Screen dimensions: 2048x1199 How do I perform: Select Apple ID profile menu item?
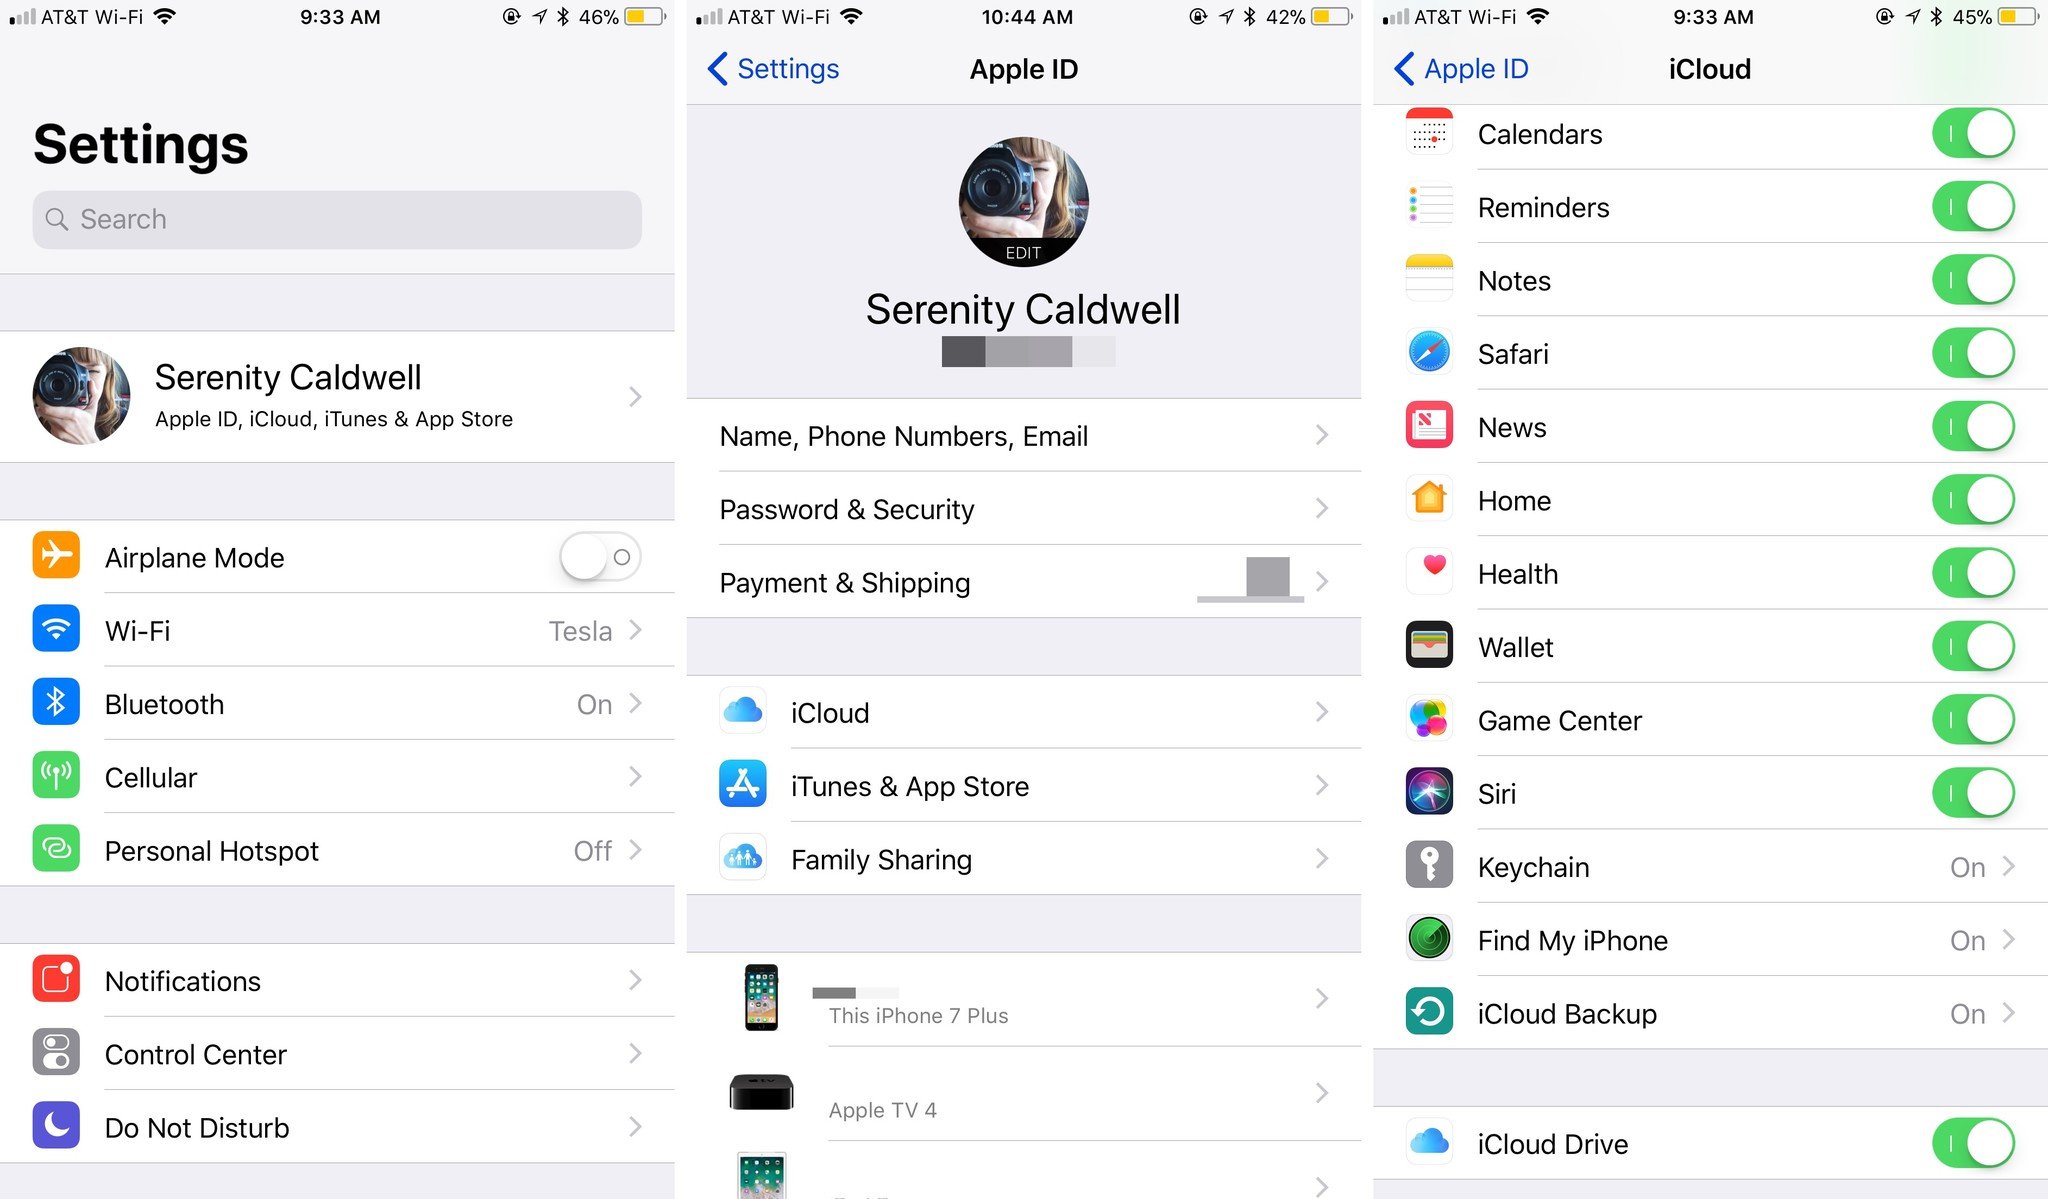tap(335, 394)
